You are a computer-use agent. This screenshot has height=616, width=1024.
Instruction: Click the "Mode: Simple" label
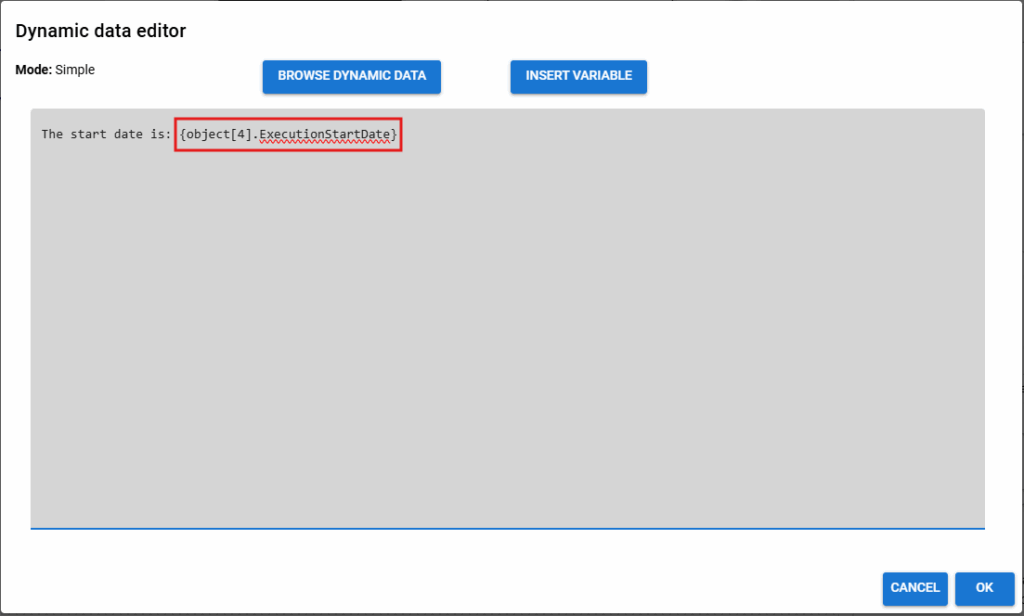[55, 70]
